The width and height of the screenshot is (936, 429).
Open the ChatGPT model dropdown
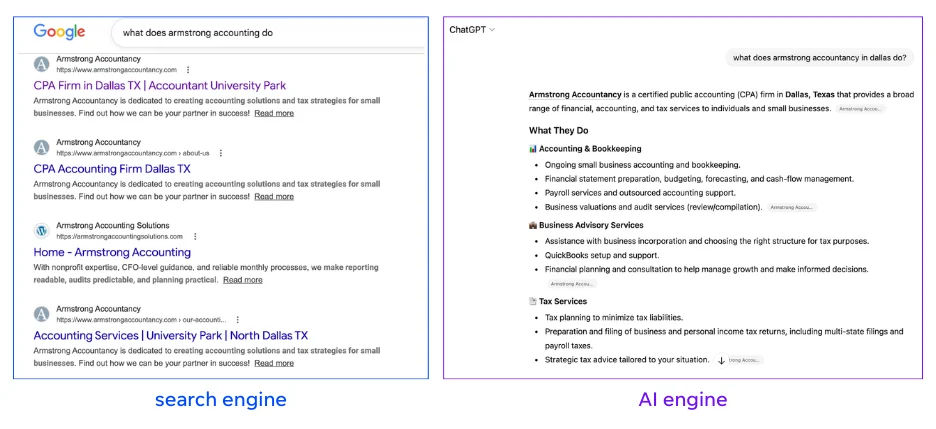(472, 30)
